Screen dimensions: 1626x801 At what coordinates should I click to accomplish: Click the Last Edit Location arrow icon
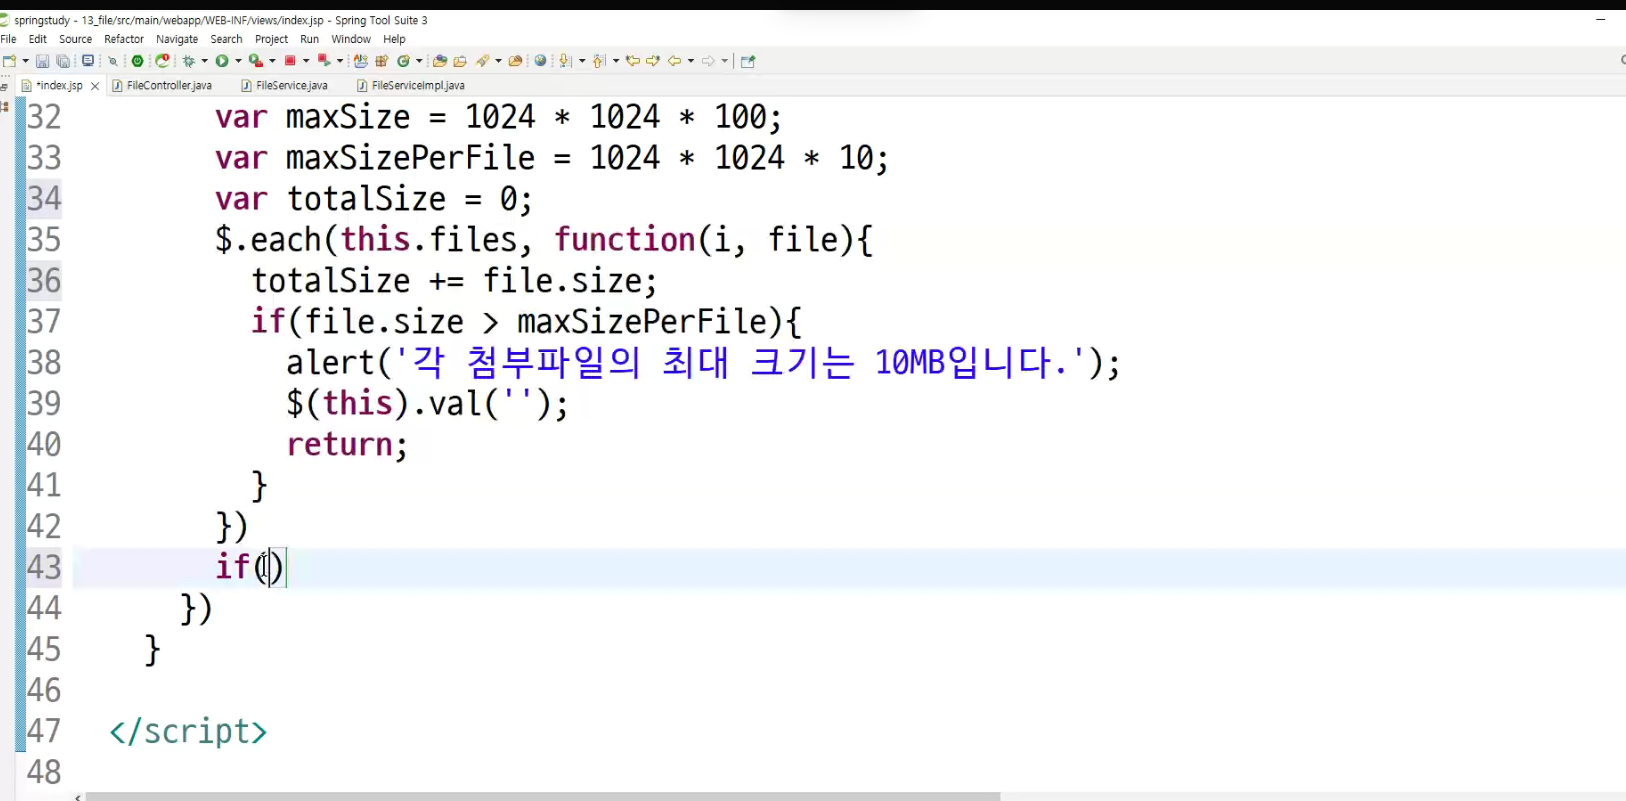coord(632,61)
